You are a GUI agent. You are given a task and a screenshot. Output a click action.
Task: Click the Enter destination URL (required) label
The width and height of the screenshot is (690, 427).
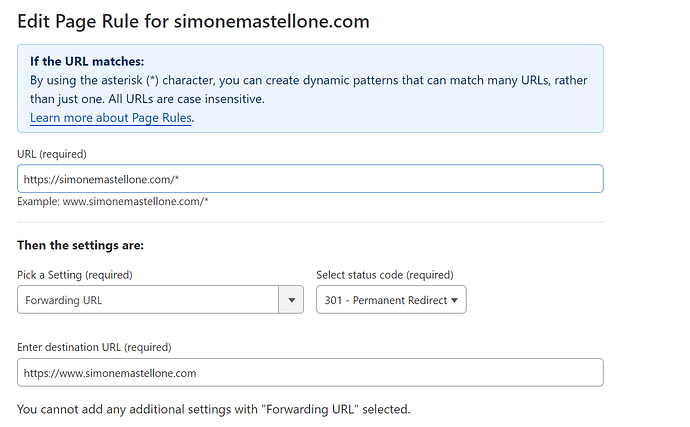click(x=94, y=347)
